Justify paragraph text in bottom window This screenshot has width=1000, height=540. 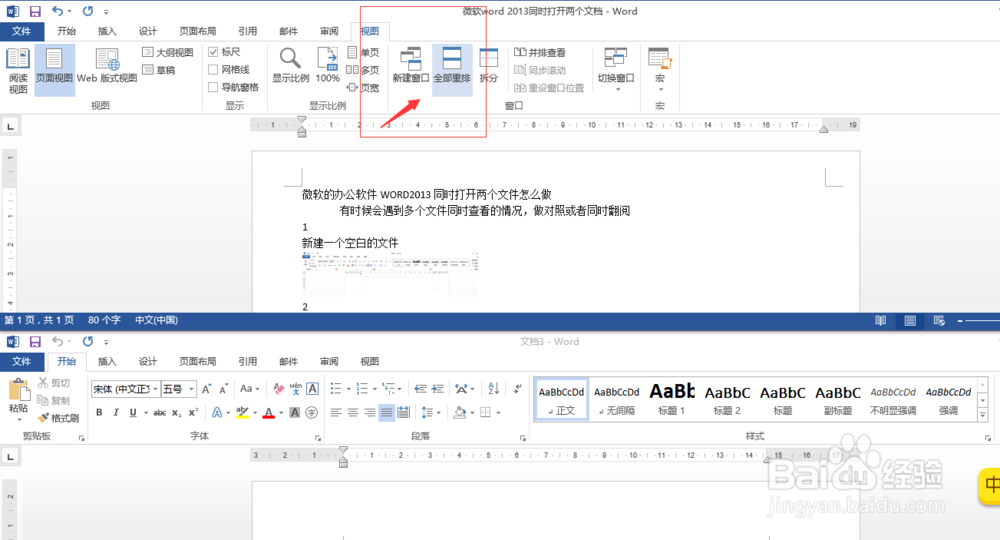[386, 412]
